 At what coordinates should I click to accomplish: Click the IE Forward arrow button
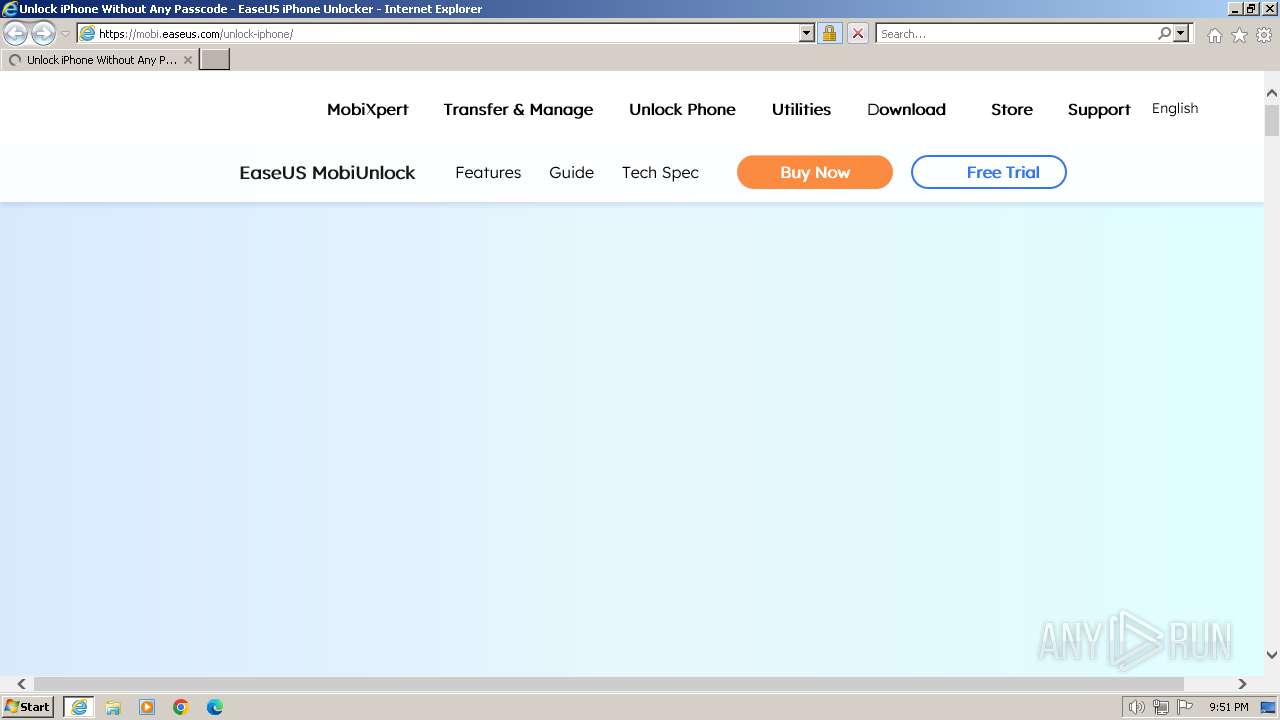pos(43,34)
